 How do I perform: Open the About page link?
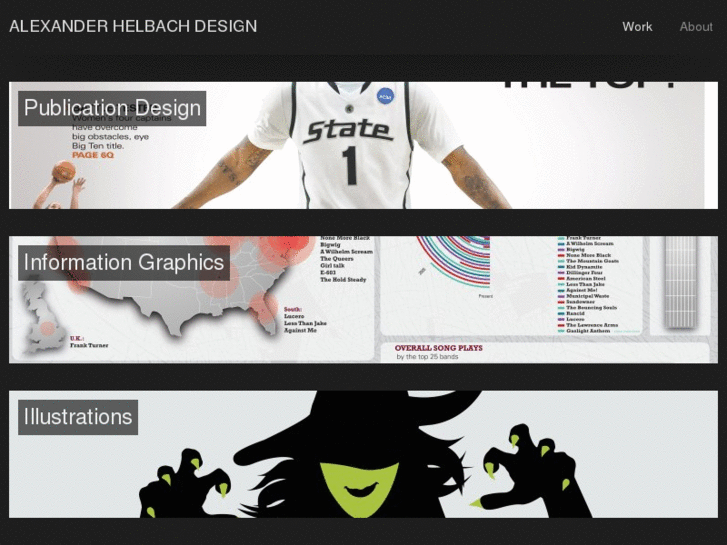pos(696,27)
